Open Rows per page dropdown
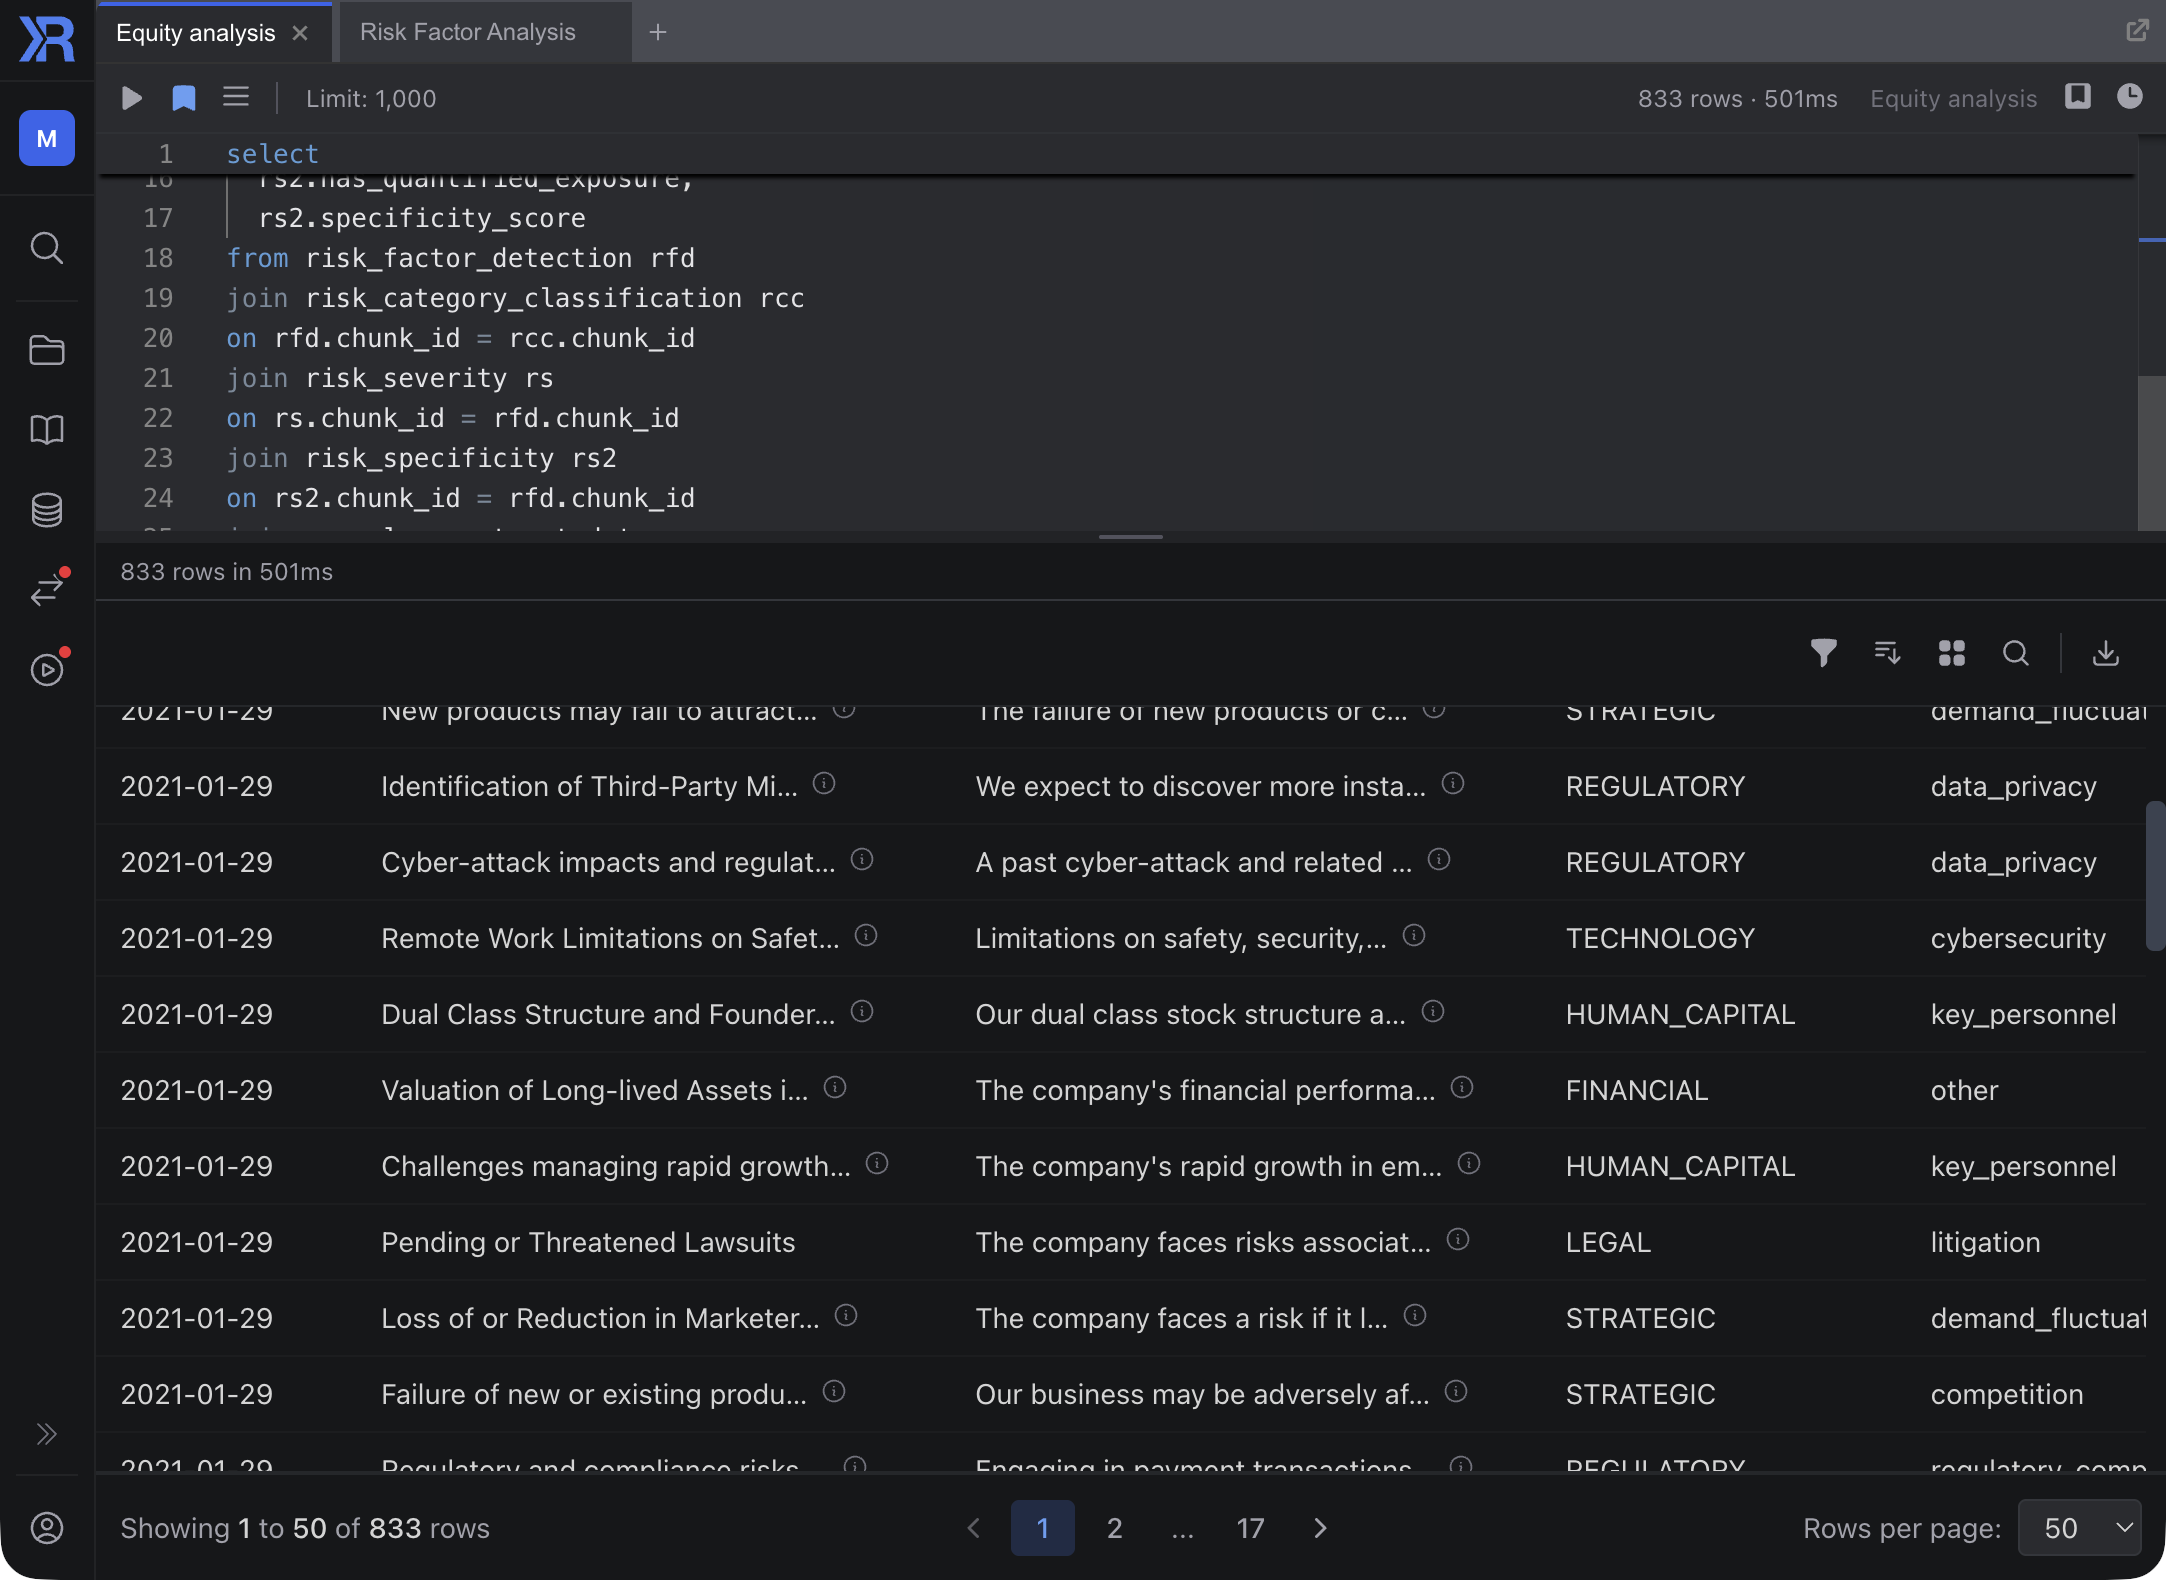Image resolution: width=2166 pixels, height=1580 pixels. point(2079,1528)
